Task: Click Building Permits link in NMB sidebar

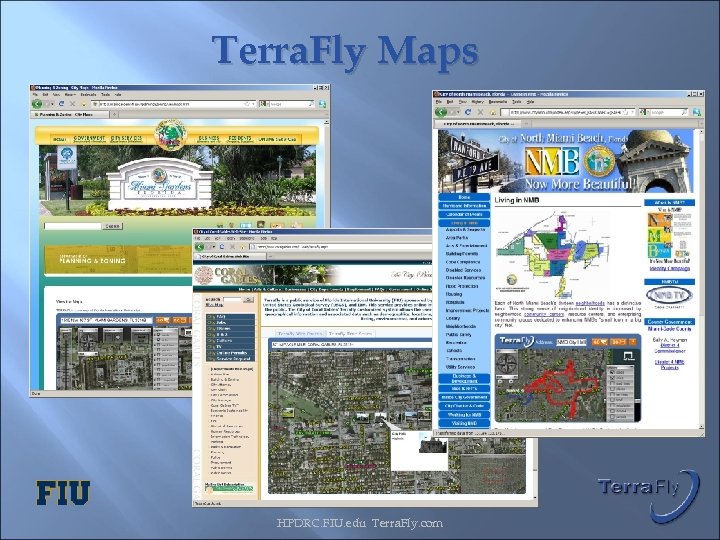Action: 462,253
